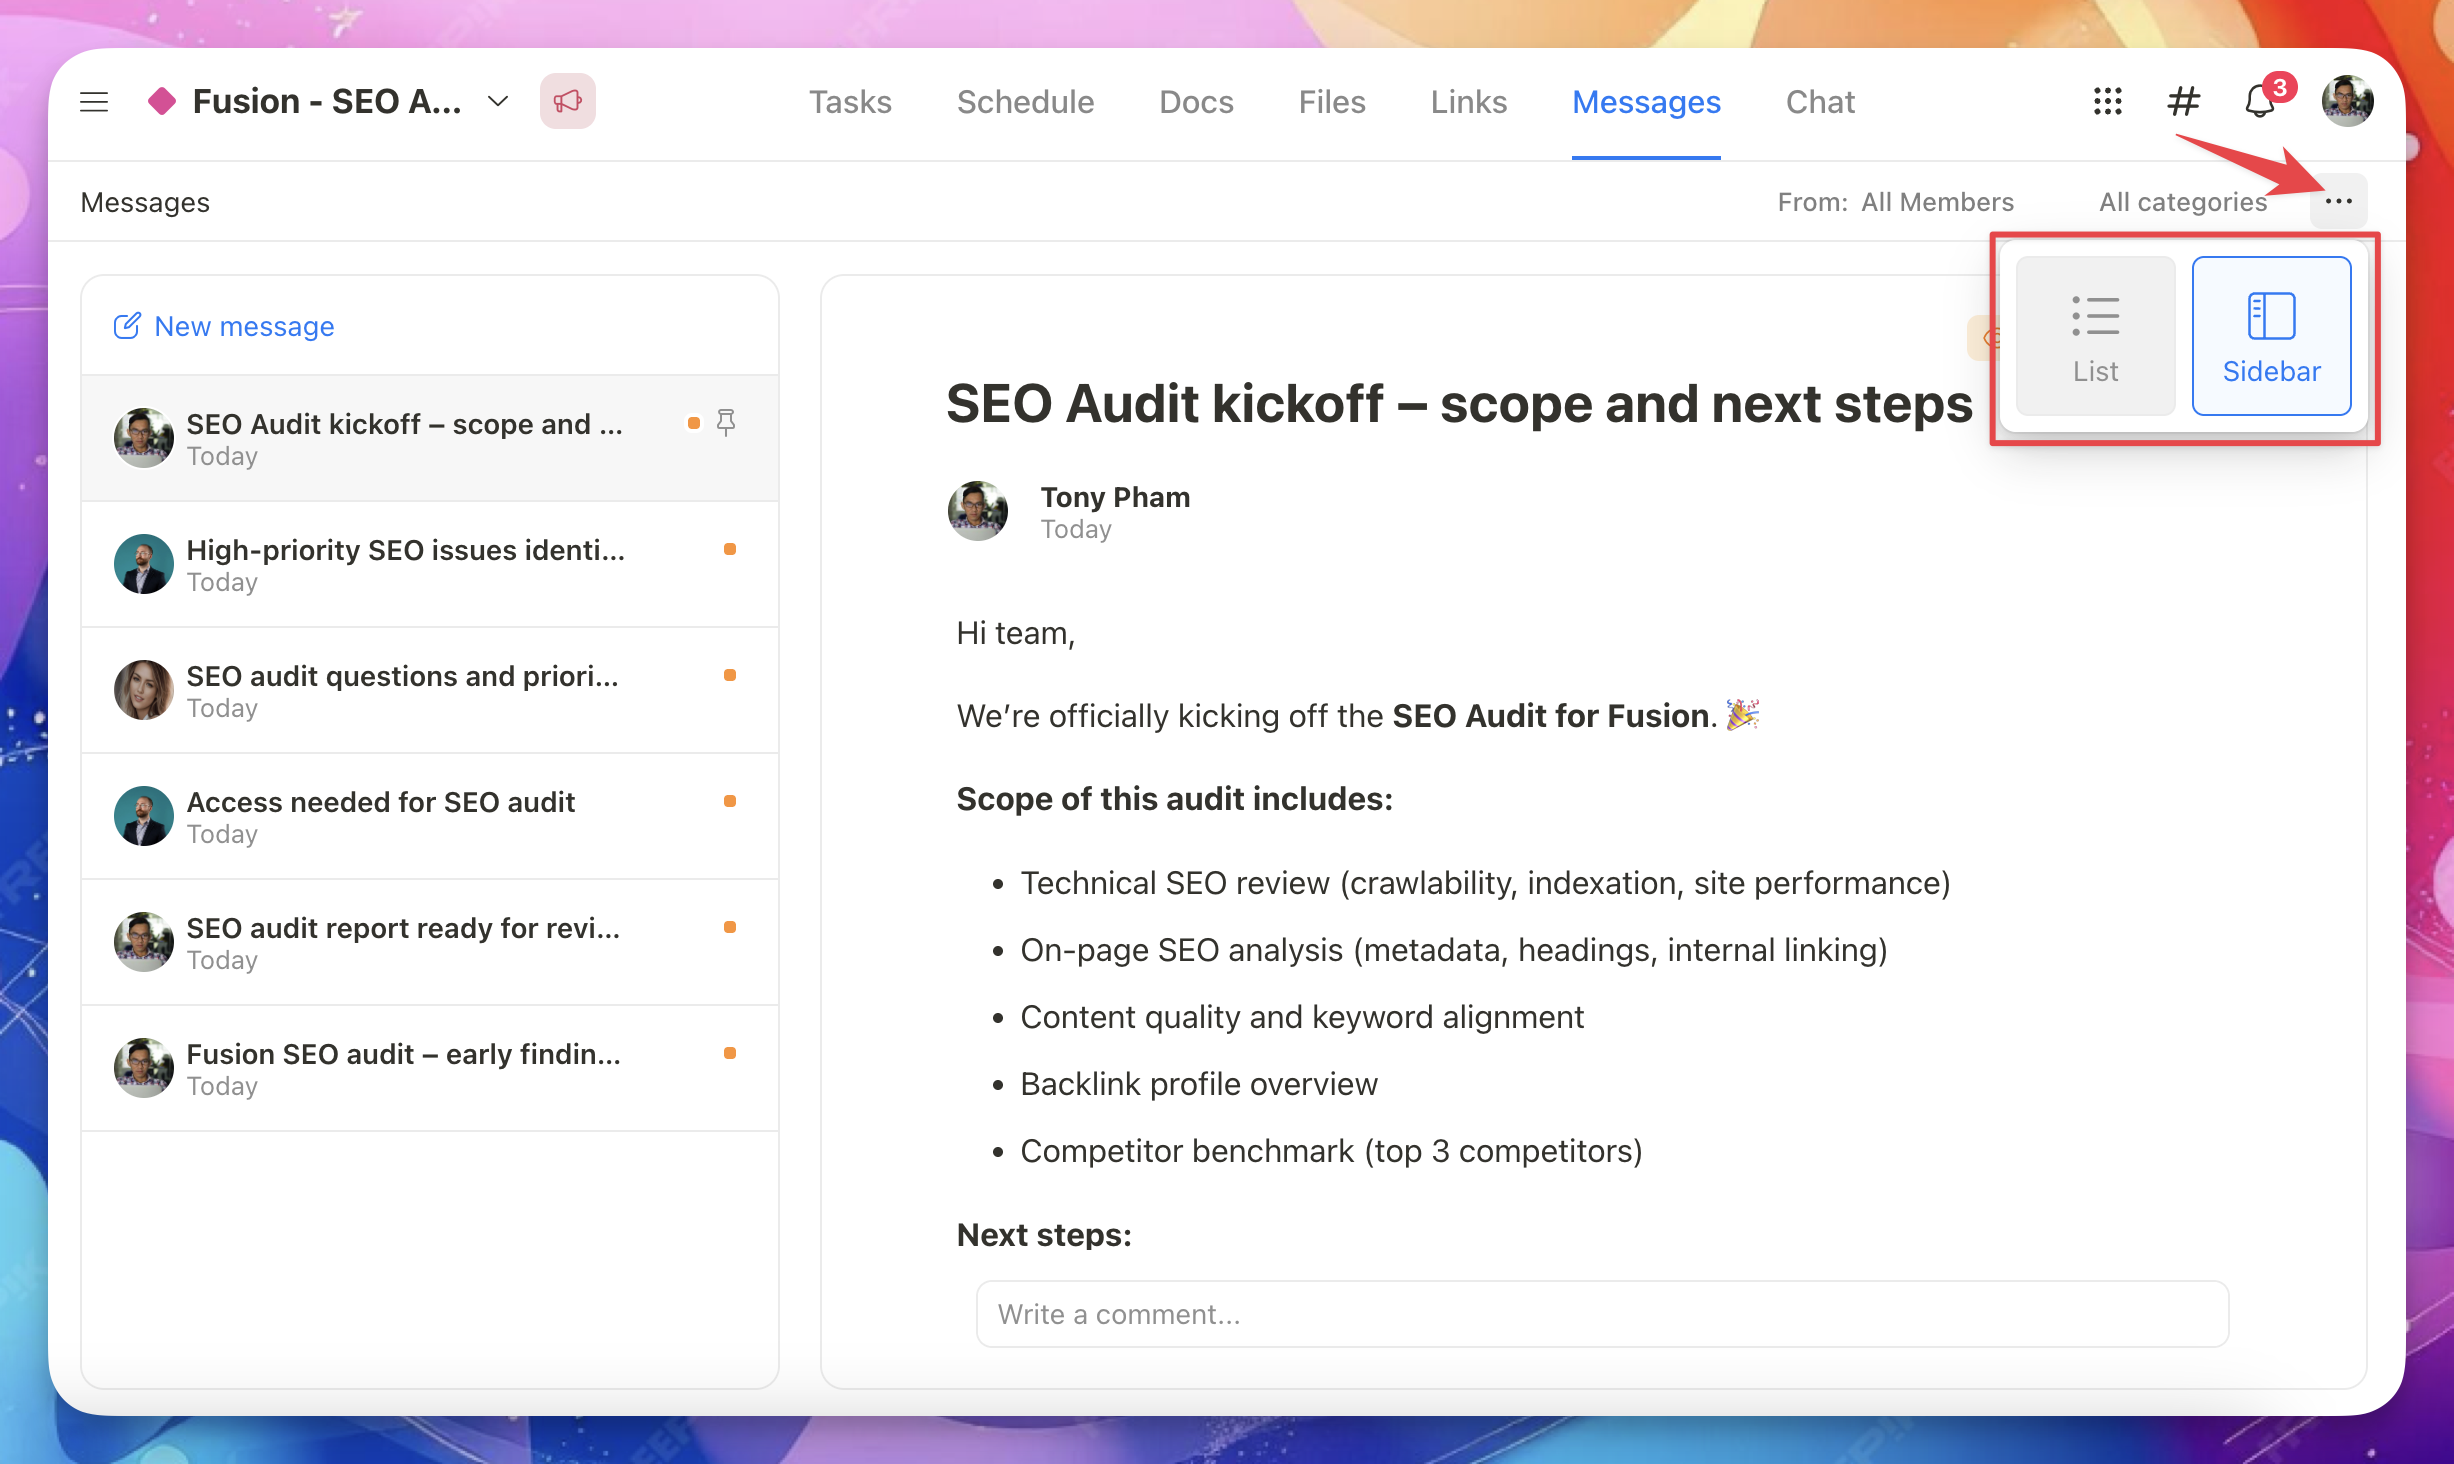Click the pink megaphone announcement icon
This screenshot has height=1464, width=2454.
point(567,102)
